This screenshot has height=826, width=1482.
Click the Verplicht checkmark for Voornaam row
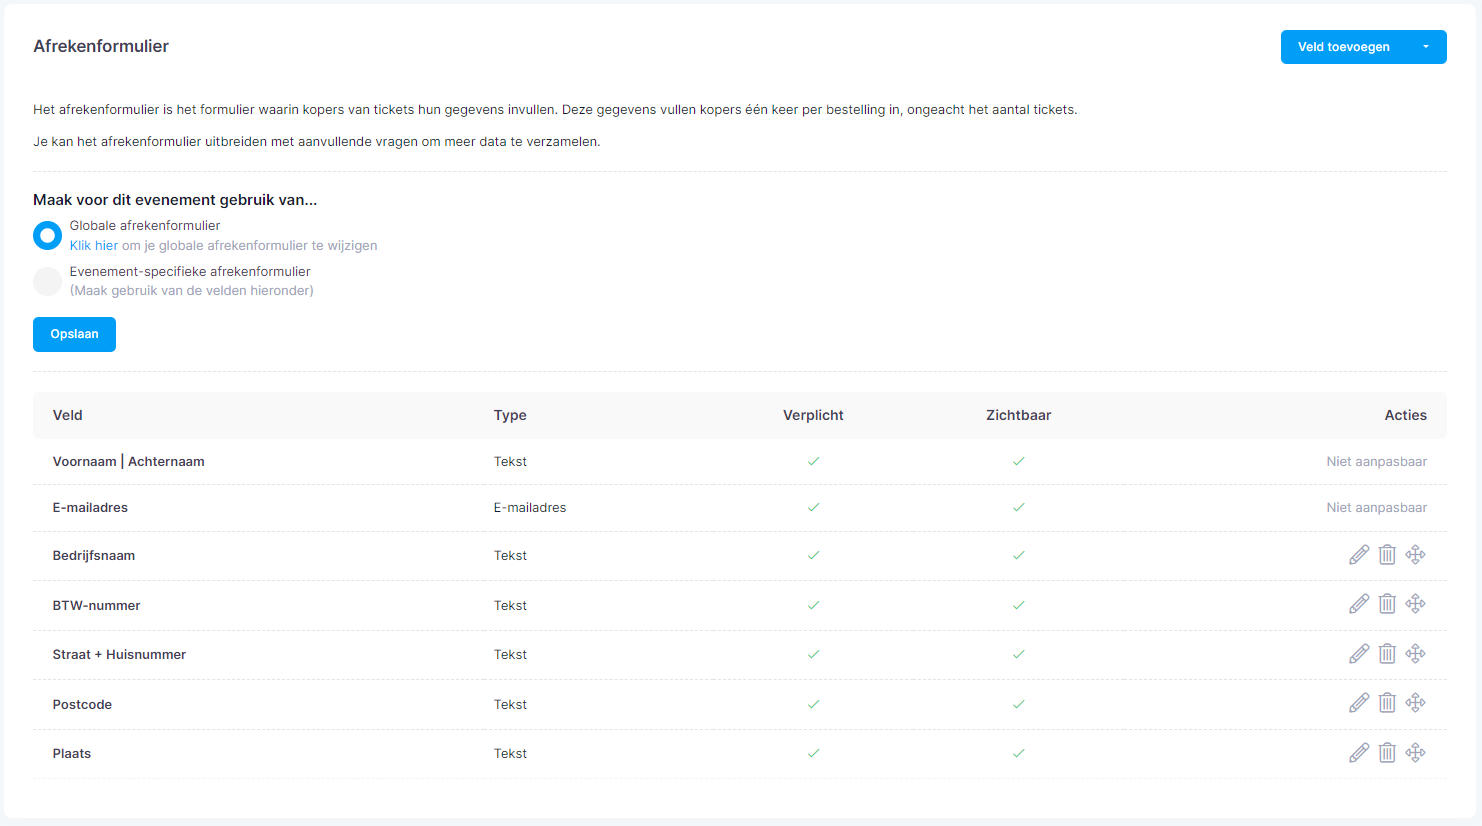pos(813,461)
